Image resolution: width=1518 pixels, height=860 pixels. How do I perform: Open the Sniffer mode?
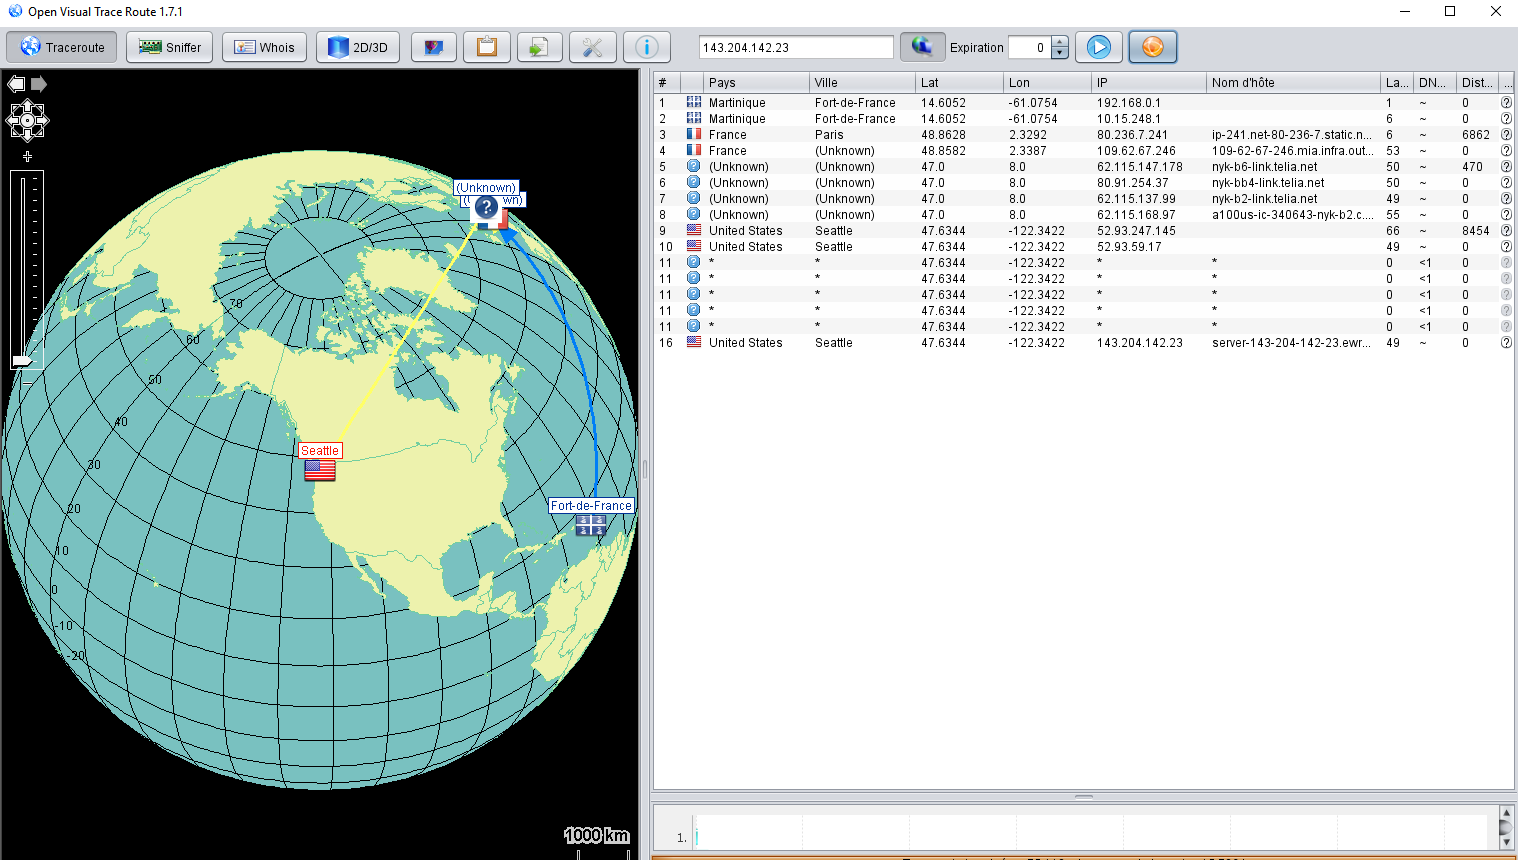(x=170, y=47)
